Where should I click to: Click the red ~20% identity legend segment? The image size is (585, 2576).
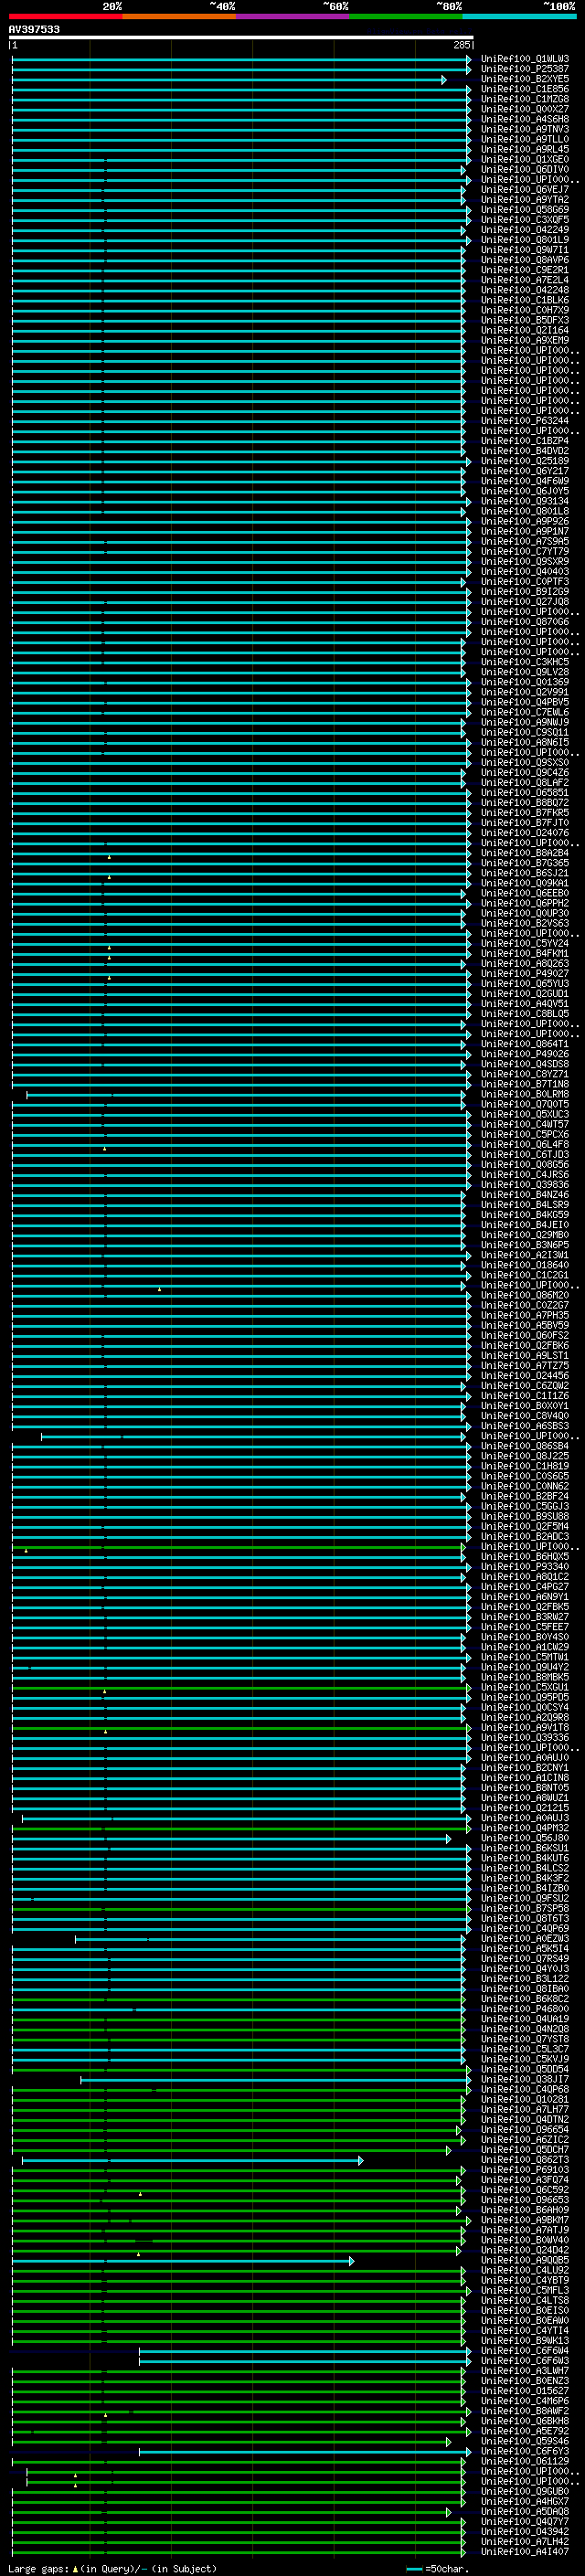[65, 16]
